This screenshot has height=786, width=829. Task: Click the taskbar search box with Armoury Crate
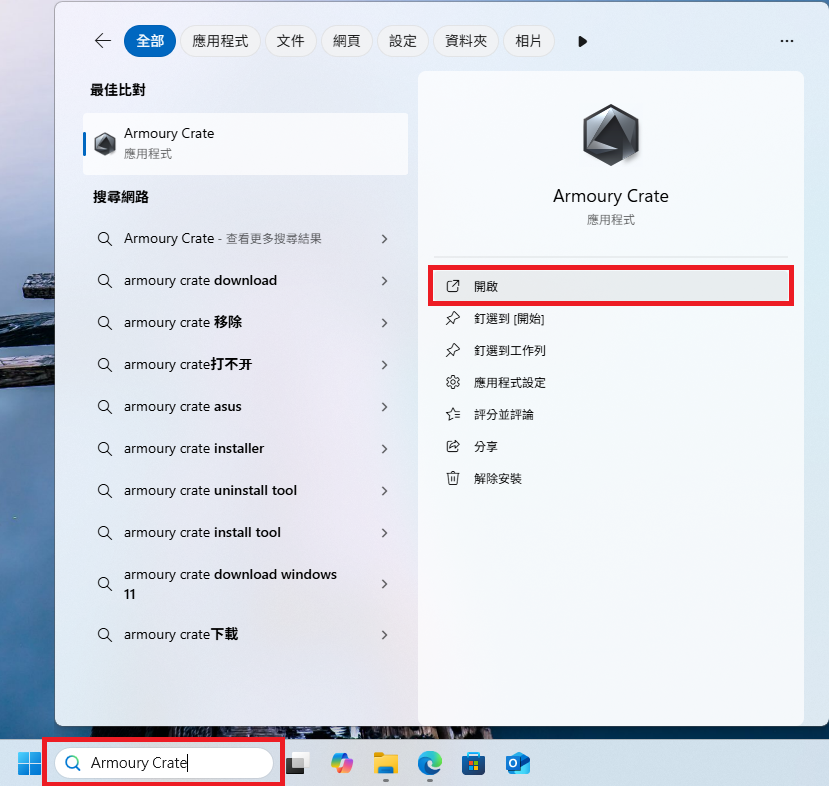pos(163,763)
